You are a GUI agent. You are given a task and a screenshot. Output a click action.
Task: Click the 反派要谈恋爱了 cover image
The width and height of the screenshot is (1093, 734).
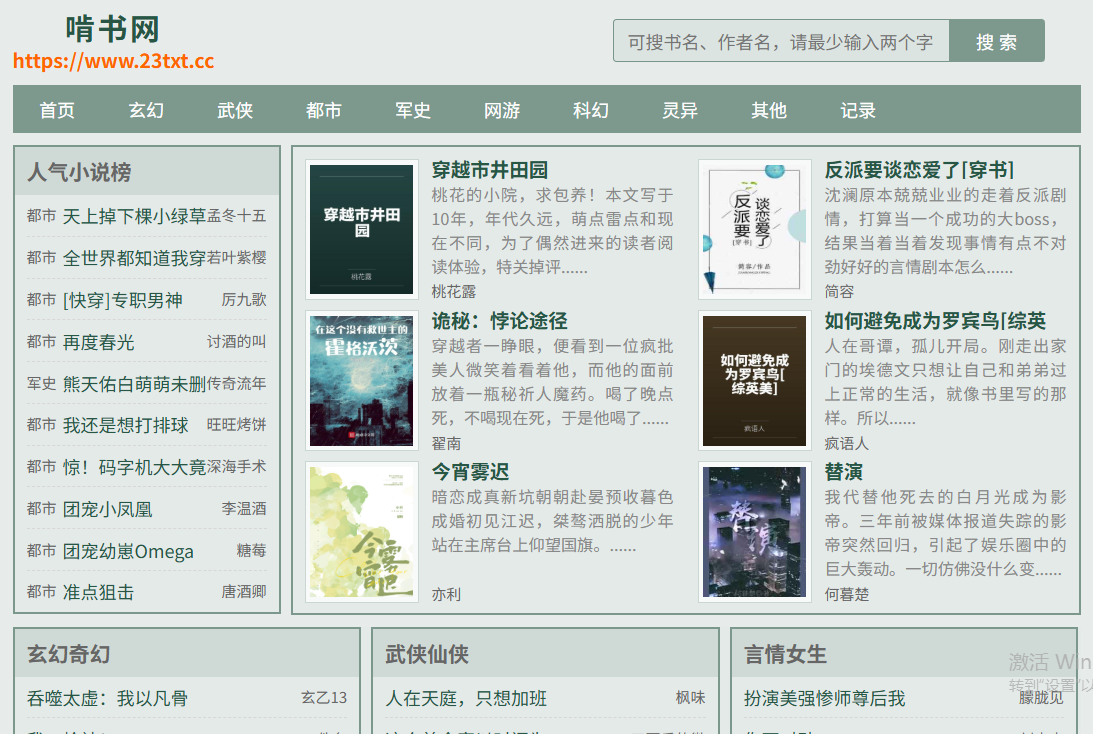click(755, 229)
